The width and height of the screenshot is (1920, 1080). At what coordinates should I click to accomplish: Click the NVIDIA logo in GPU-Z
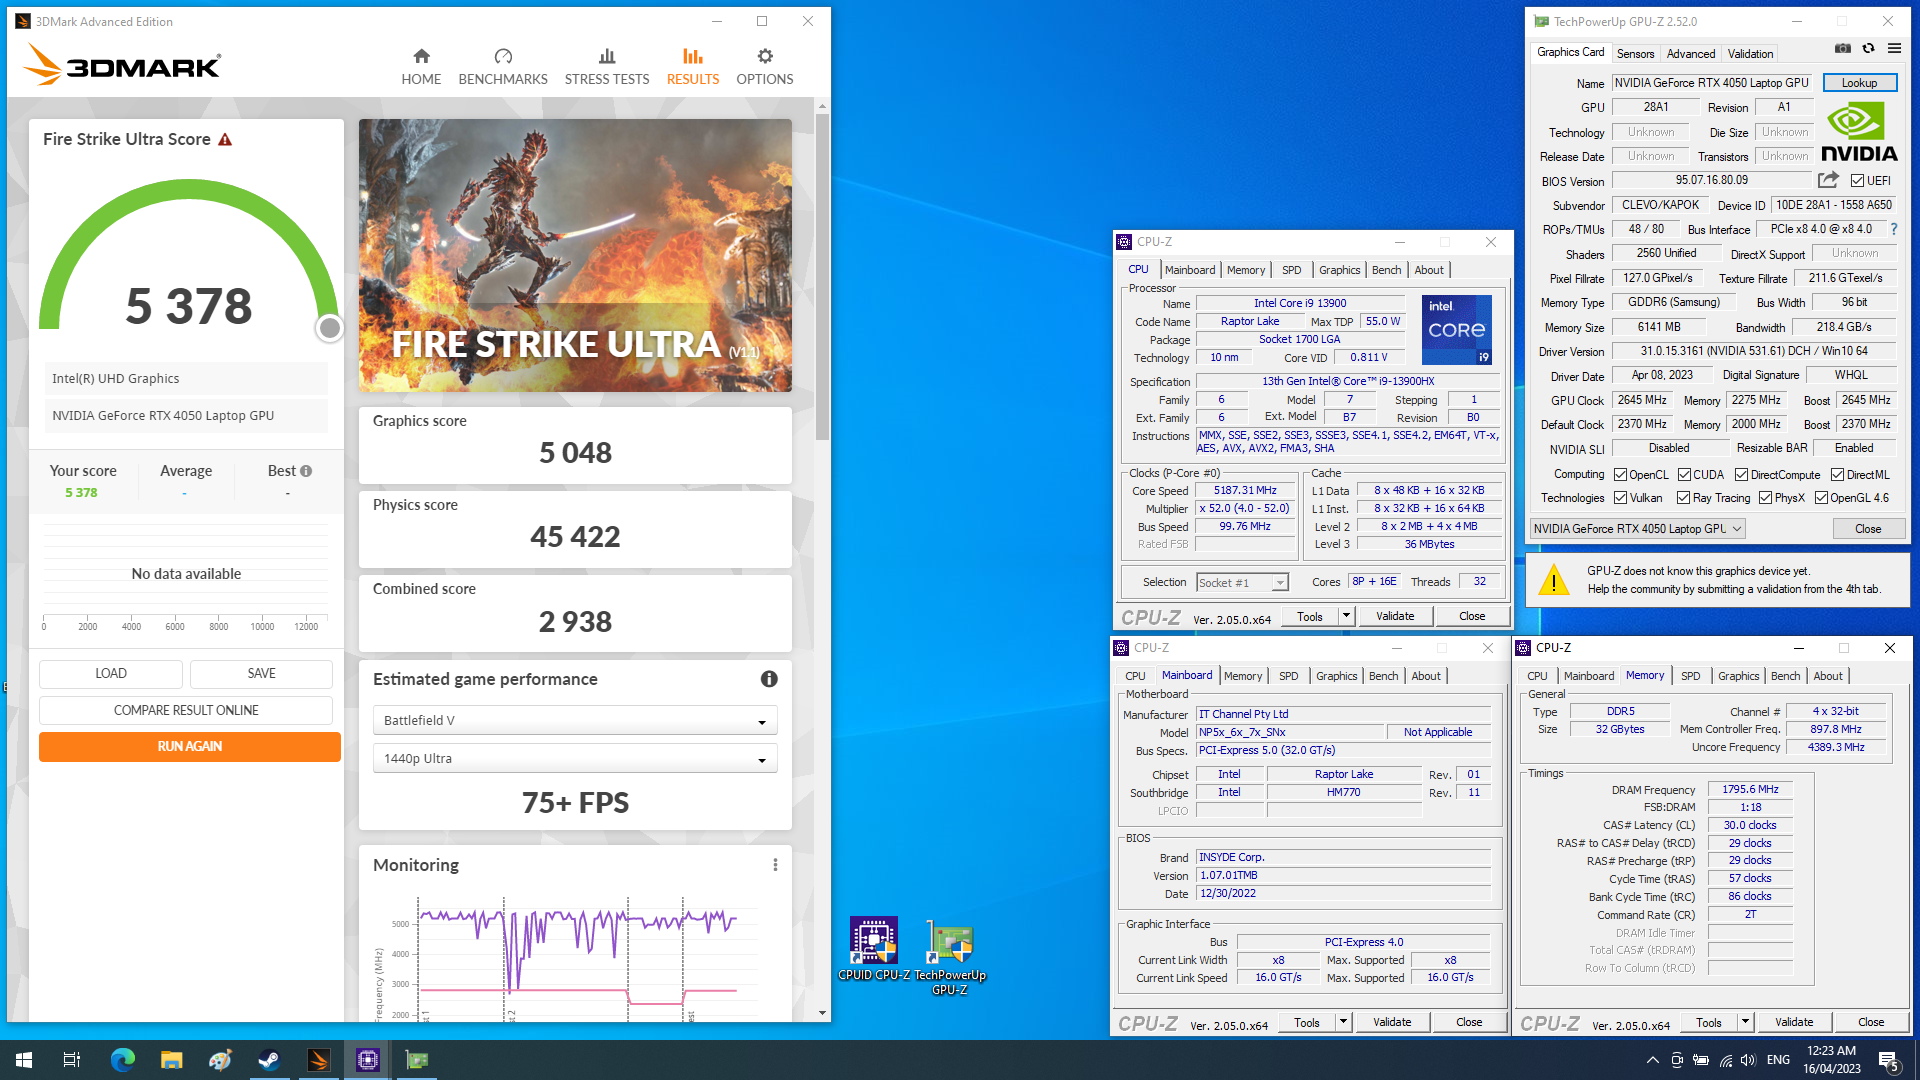pyautogui.click(x=1859, y=132)
